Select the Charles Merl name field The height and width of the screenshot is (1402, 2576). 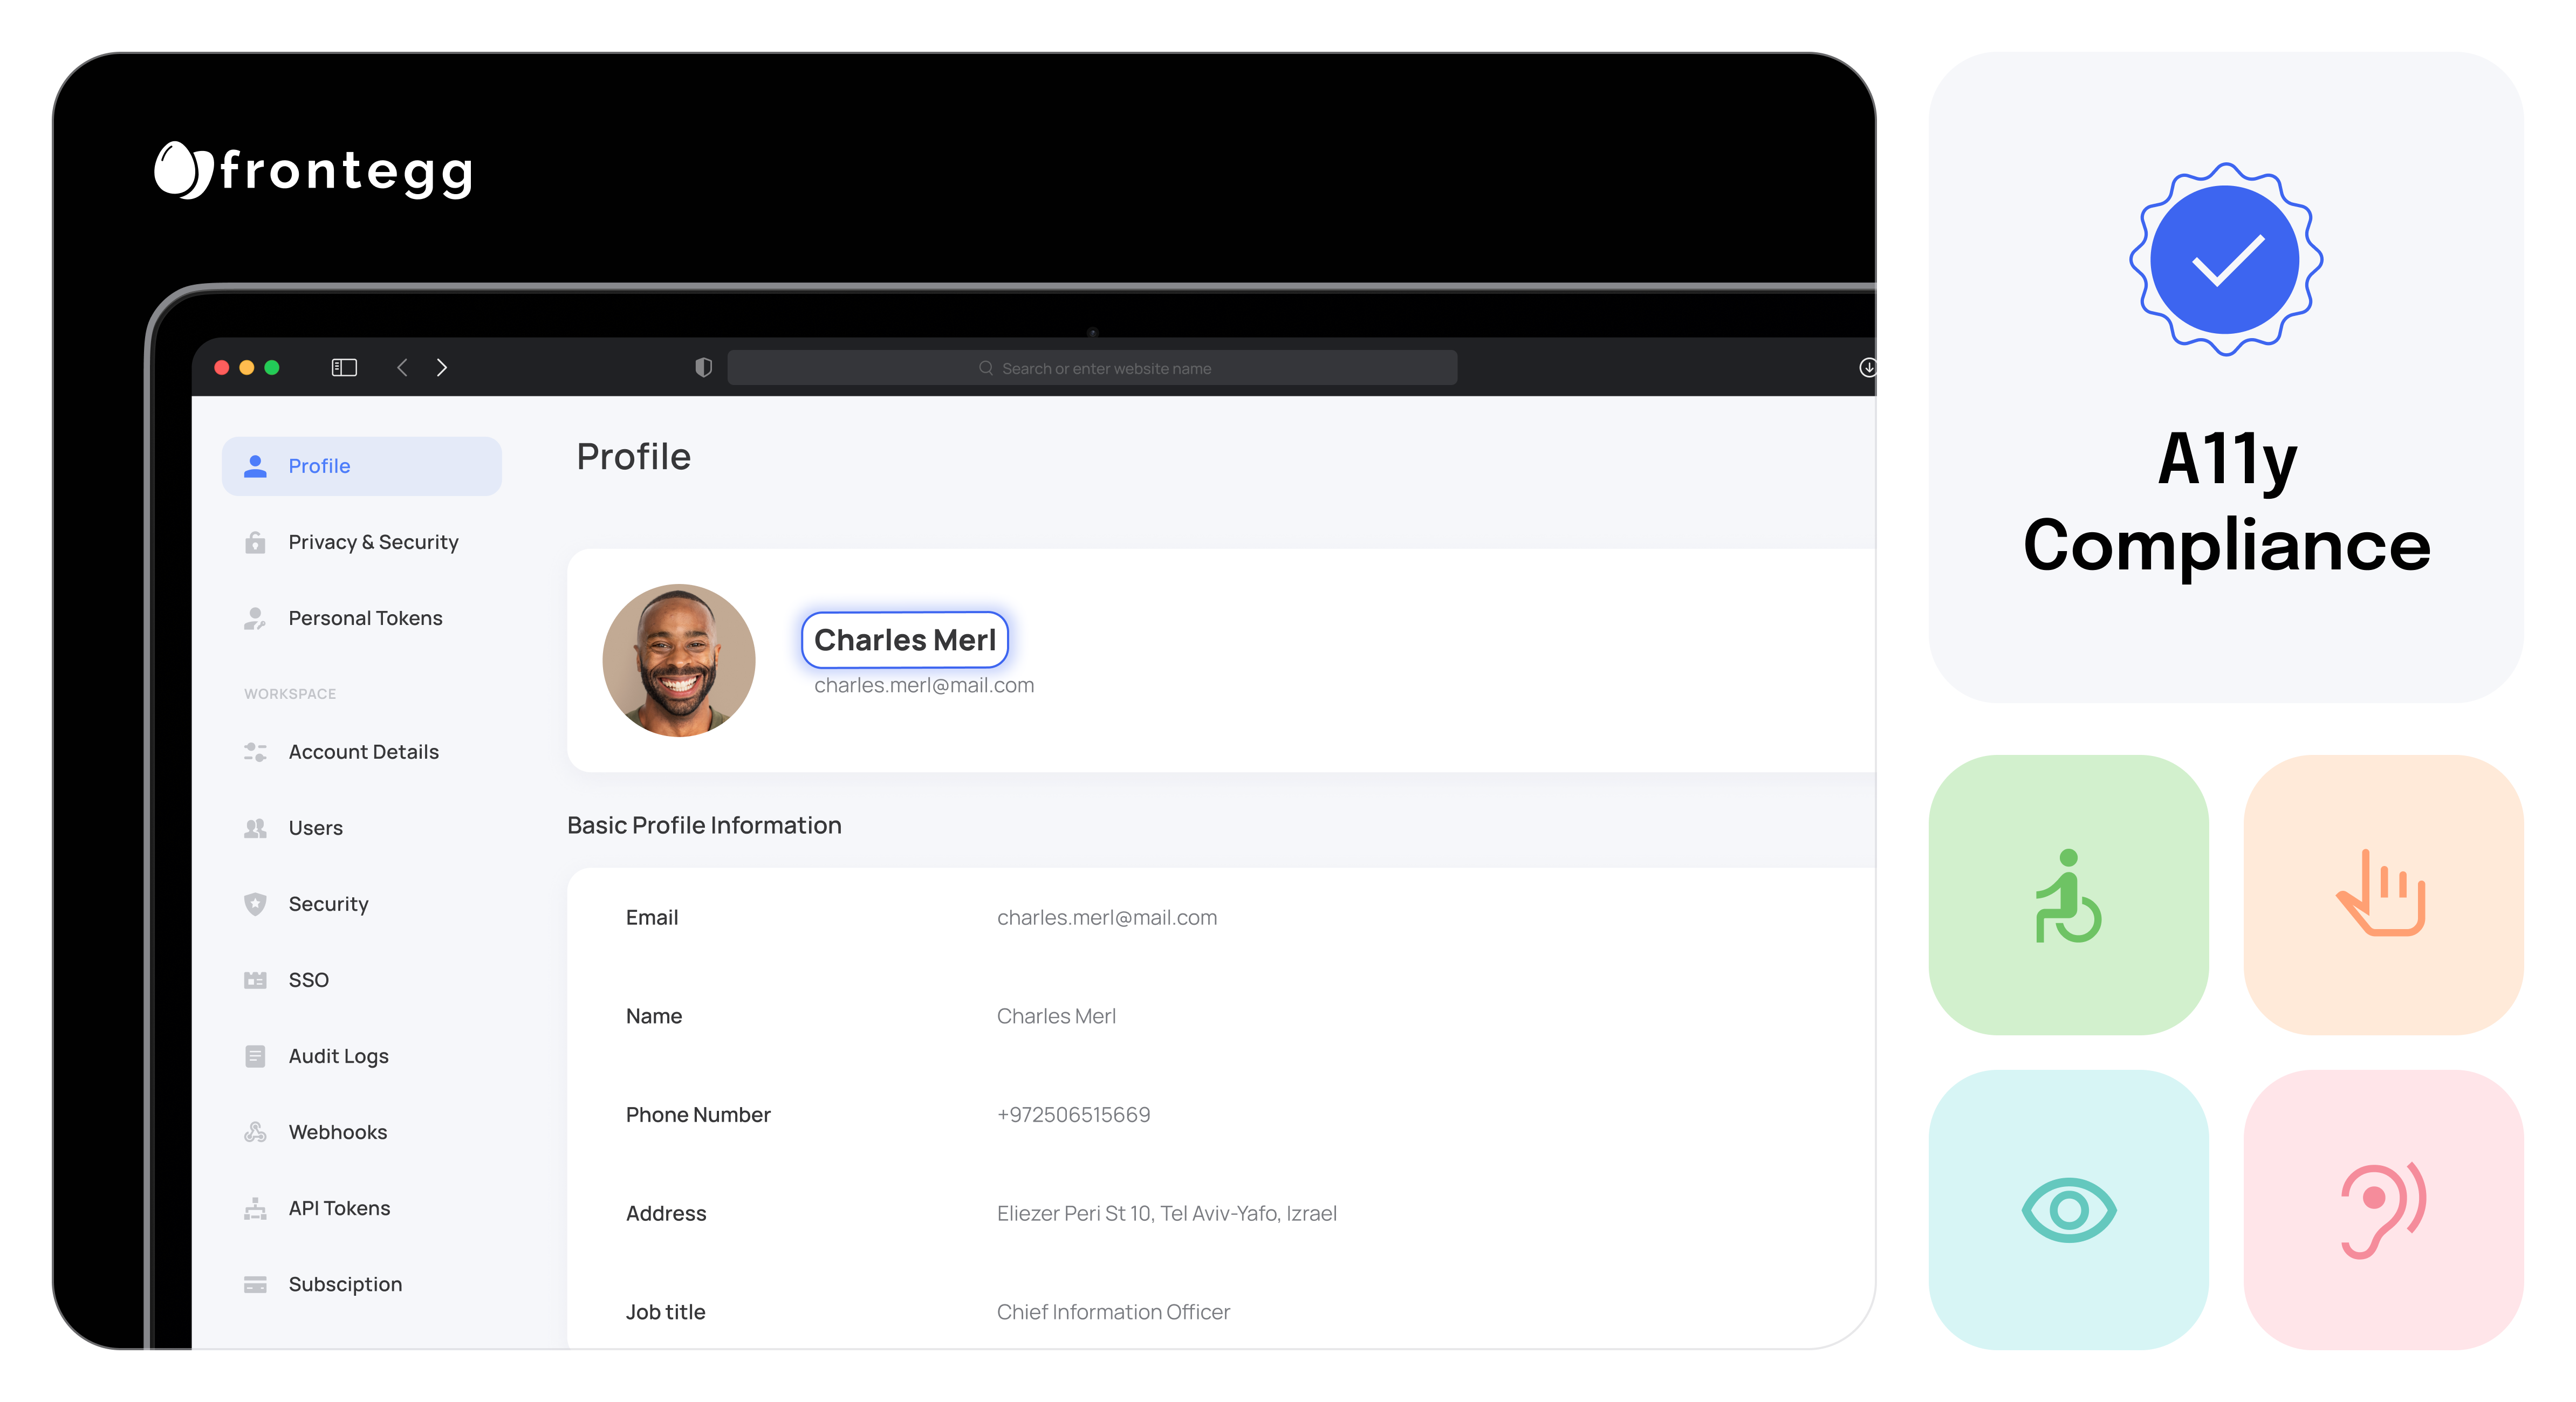click(x=905, y=640)
